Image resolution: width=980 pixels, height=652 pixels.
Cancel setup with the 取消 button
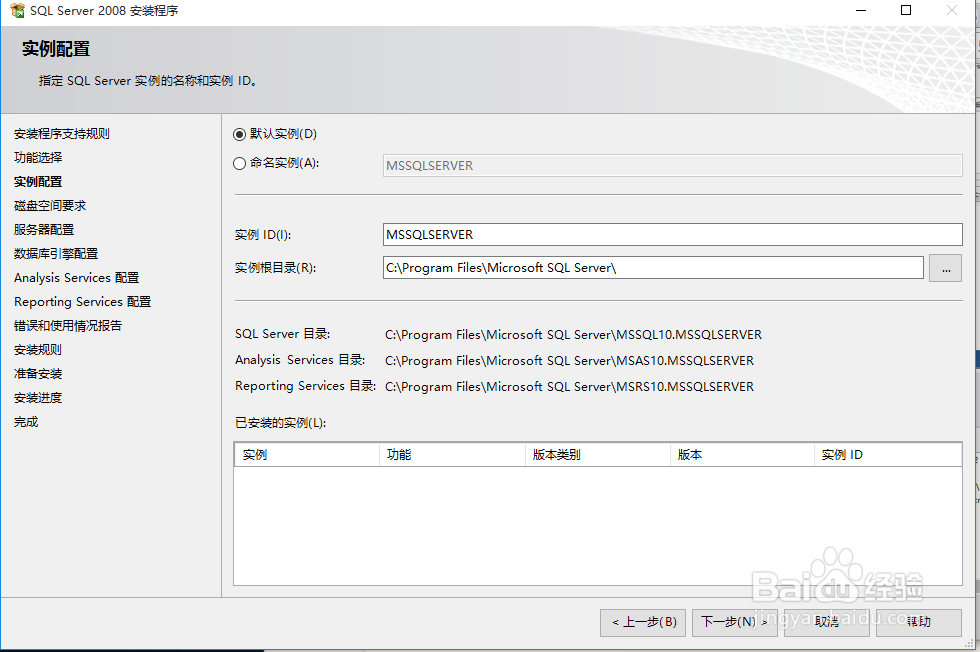click(x=826, y=622)
